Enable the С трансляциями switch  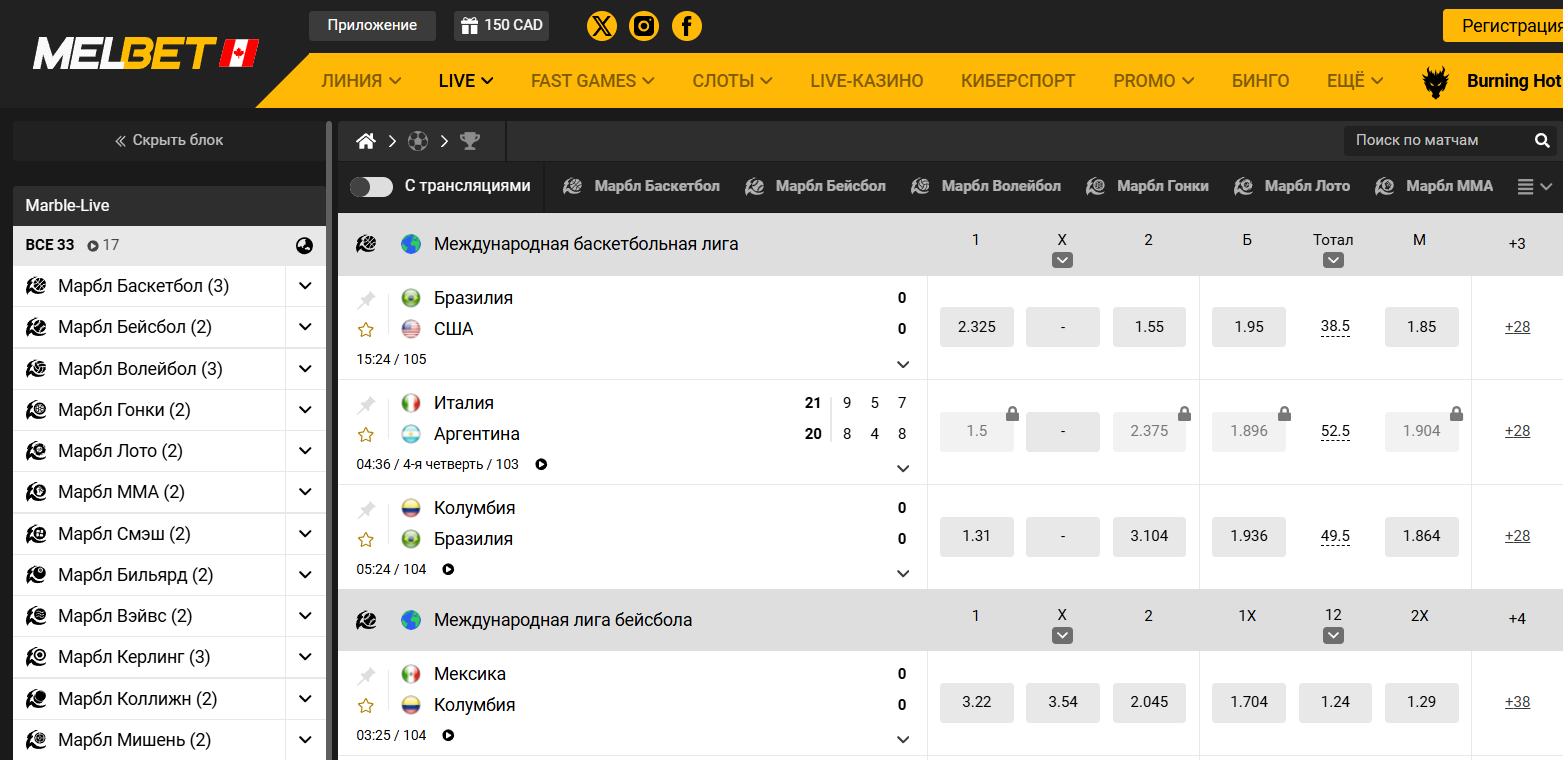(x=371, y=186)
